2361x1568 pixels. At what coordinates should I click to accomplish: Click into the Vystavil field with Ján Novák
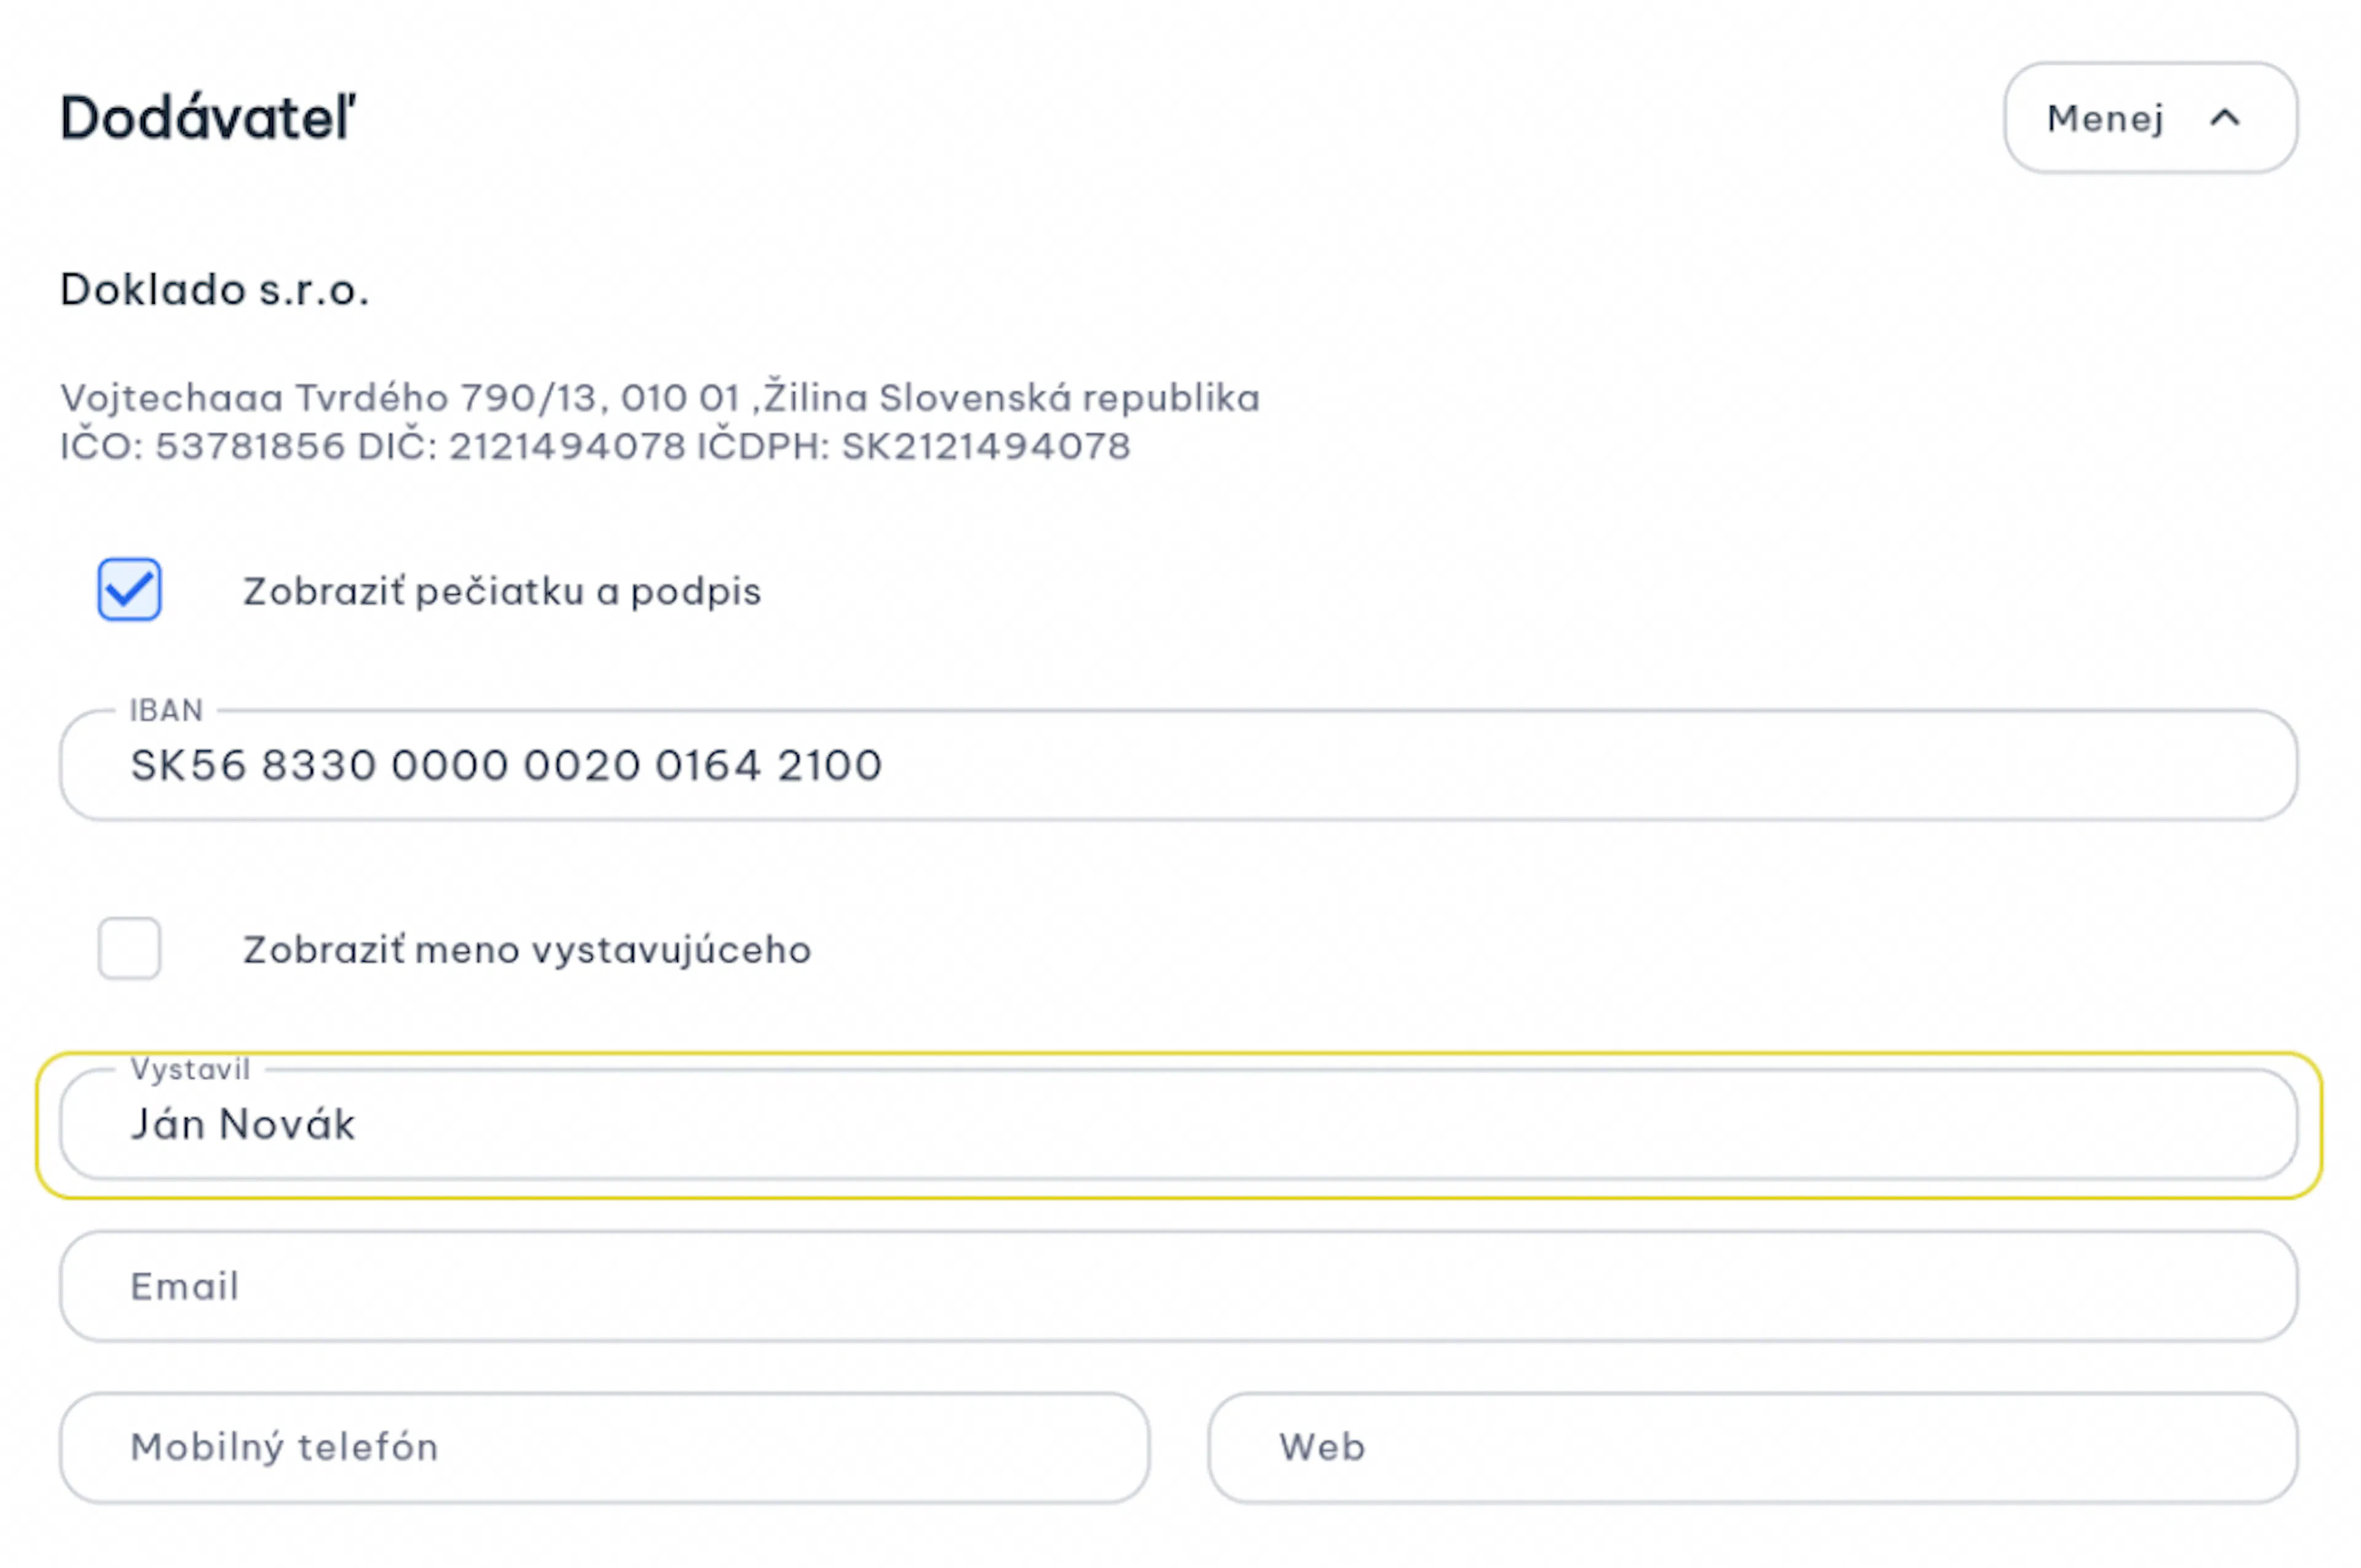[1178, 1125]
